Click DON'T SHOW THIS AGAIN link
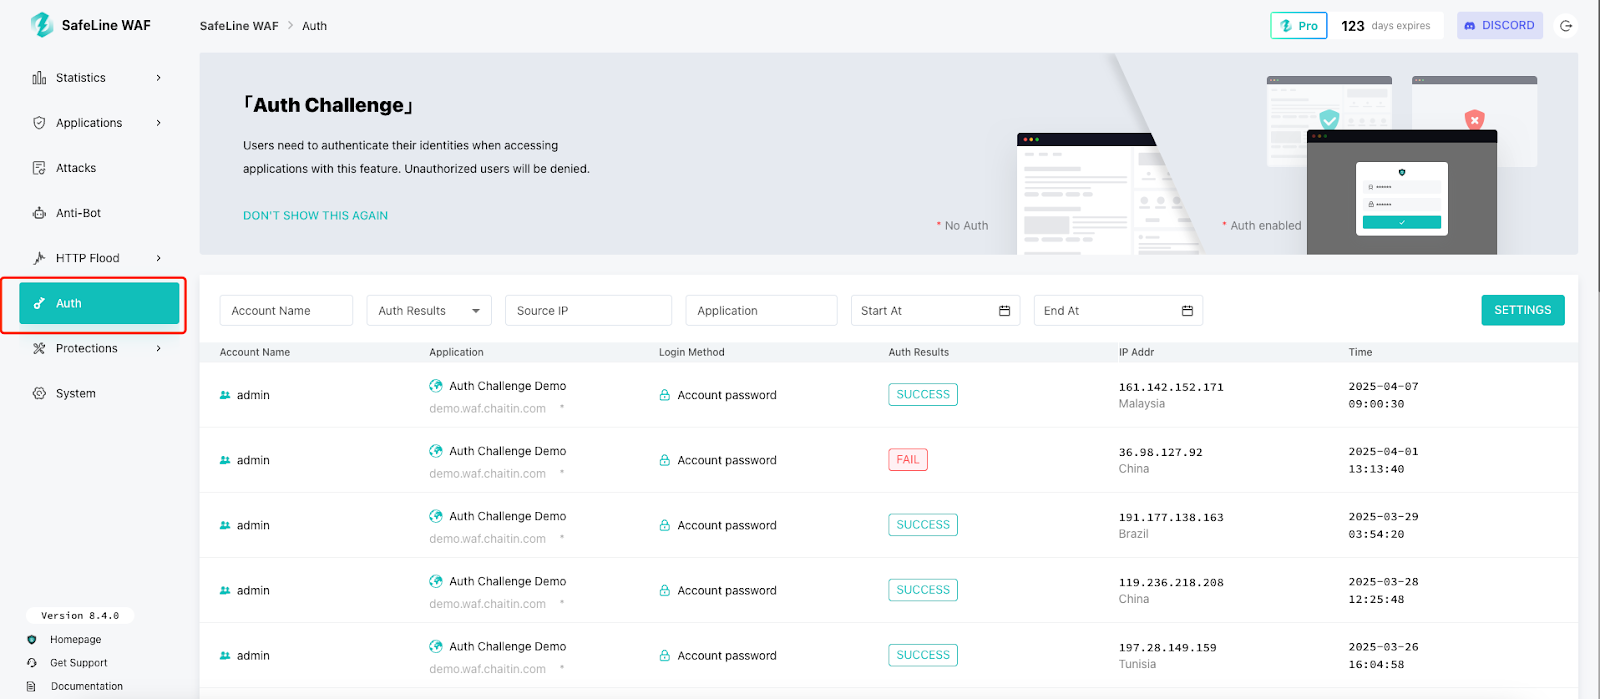Image resolution: width=1600 pixels, height=699 pixels. 315,216
